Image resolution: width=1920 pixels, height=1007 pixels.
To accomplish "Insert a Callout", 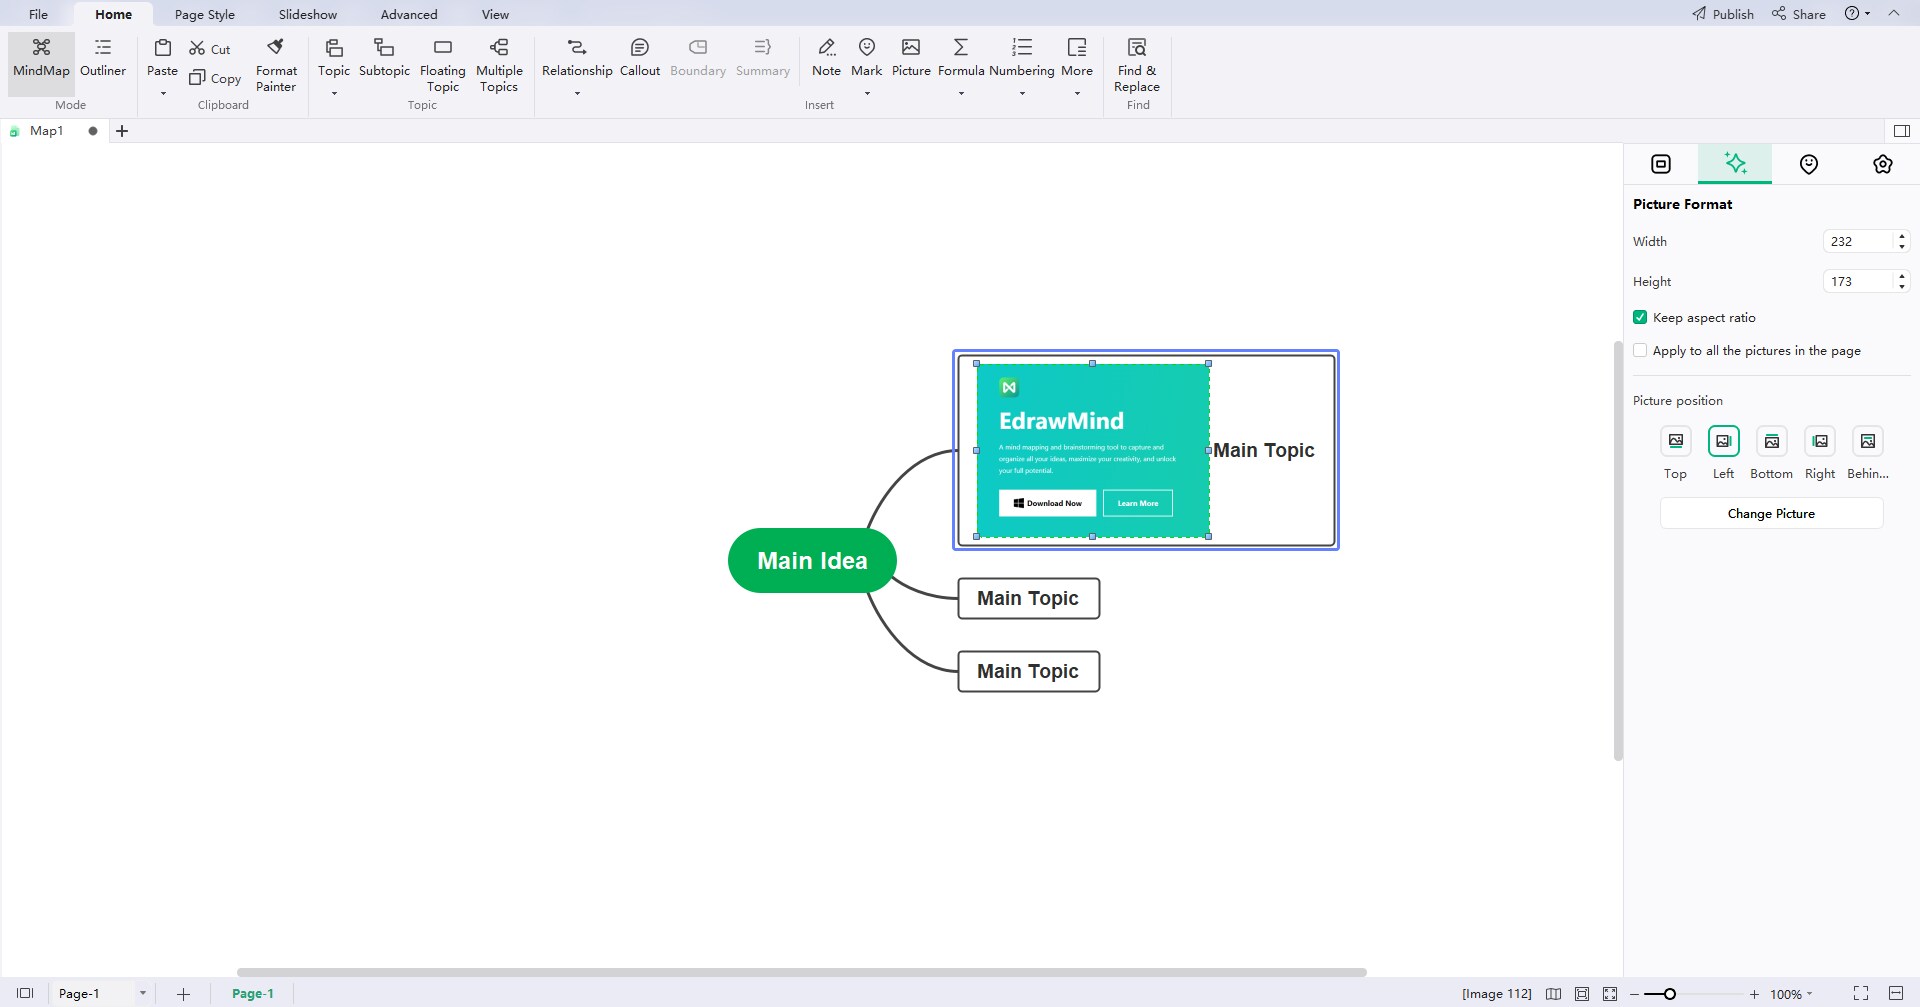I will click(640, 58).
